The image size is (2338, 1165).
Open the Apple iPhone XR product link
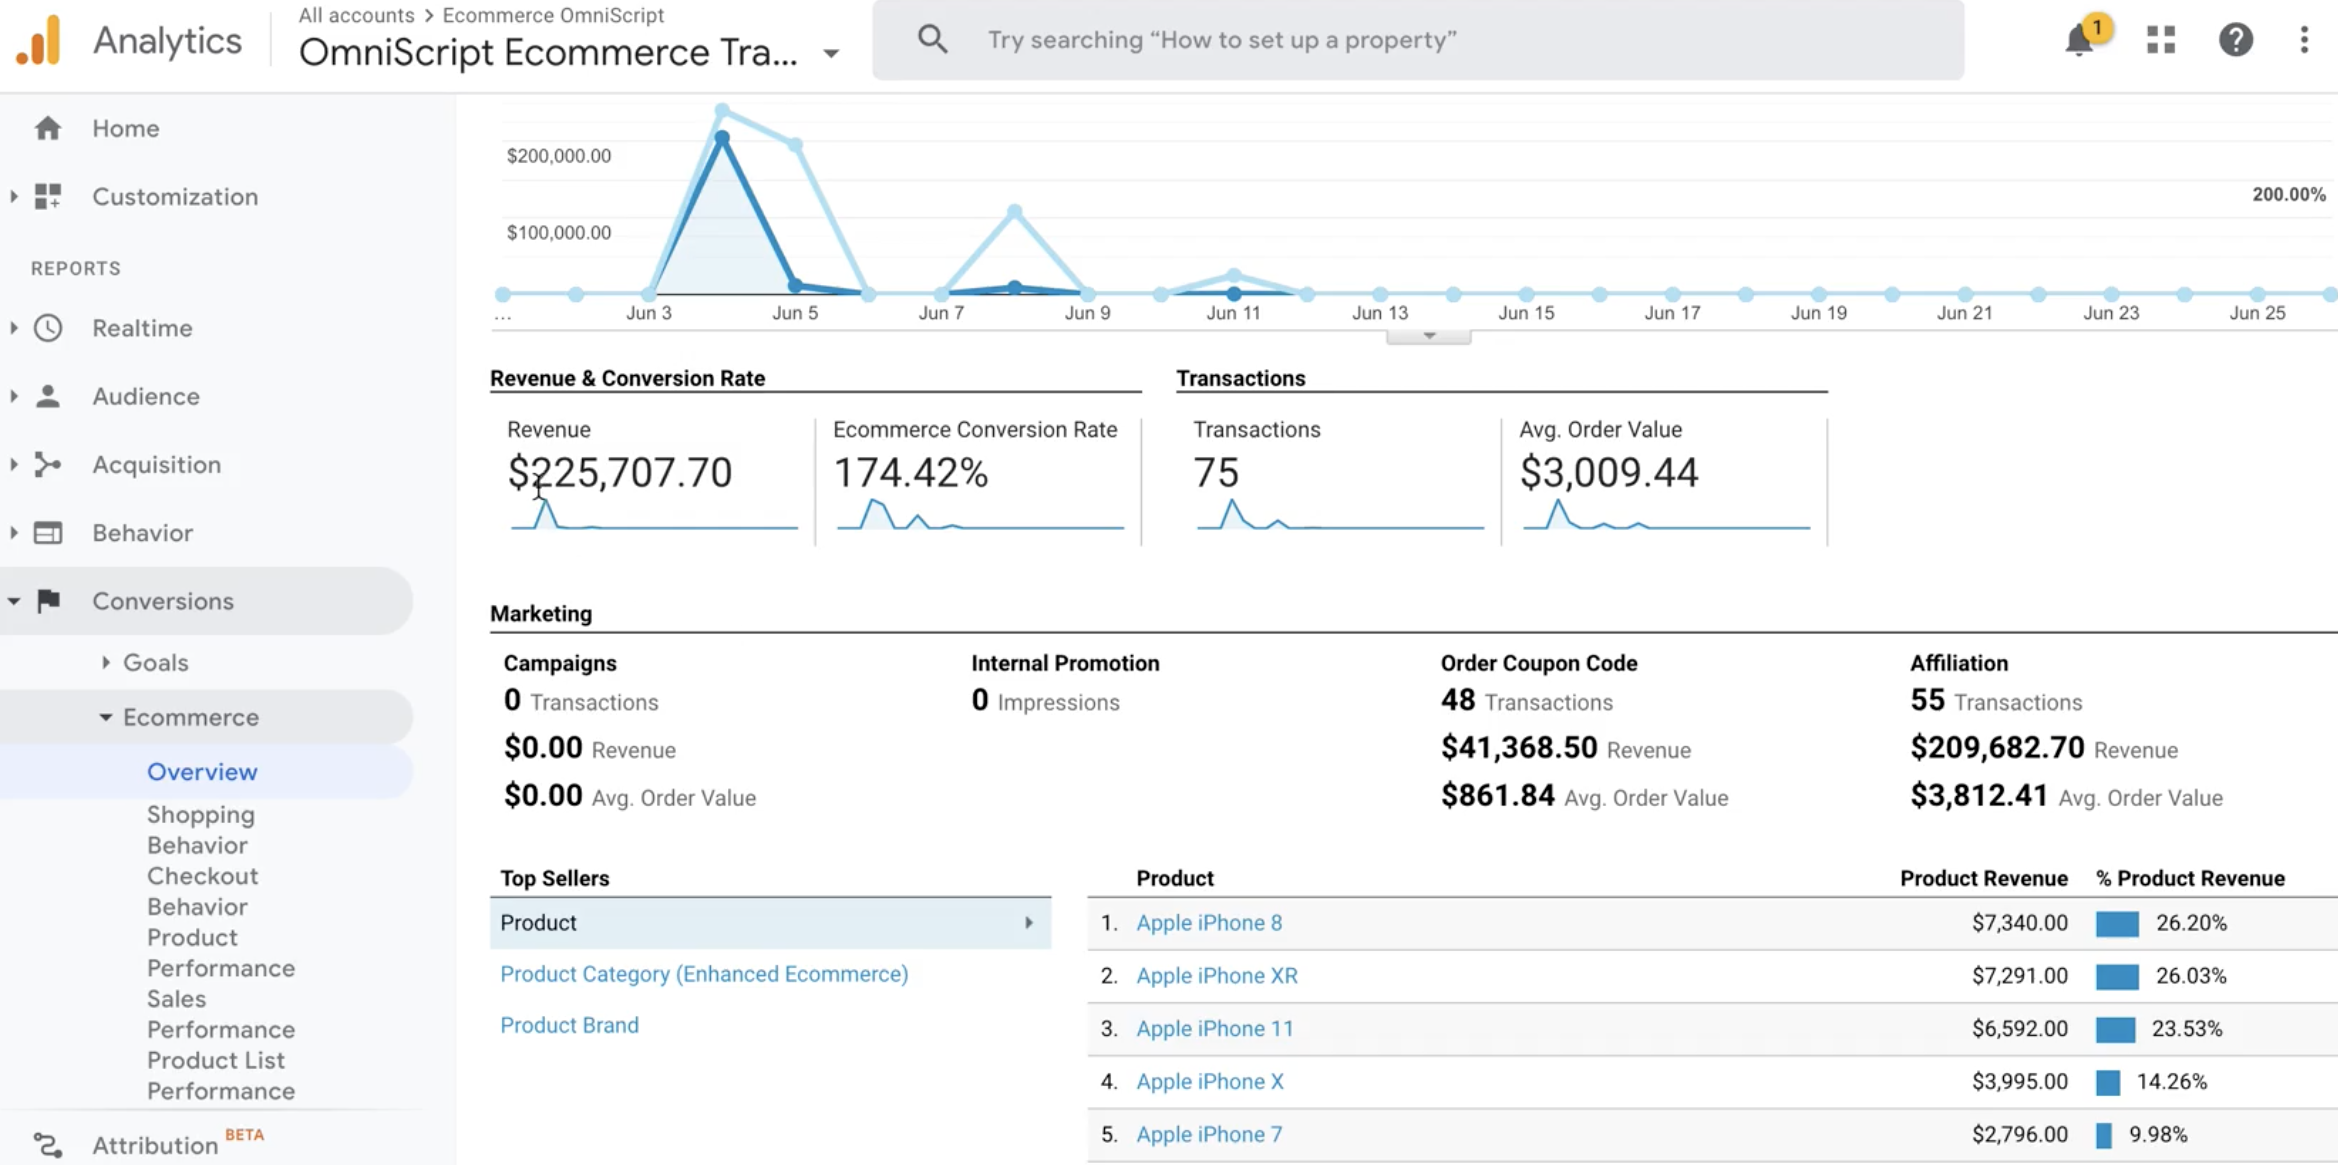pos(1217,976)
